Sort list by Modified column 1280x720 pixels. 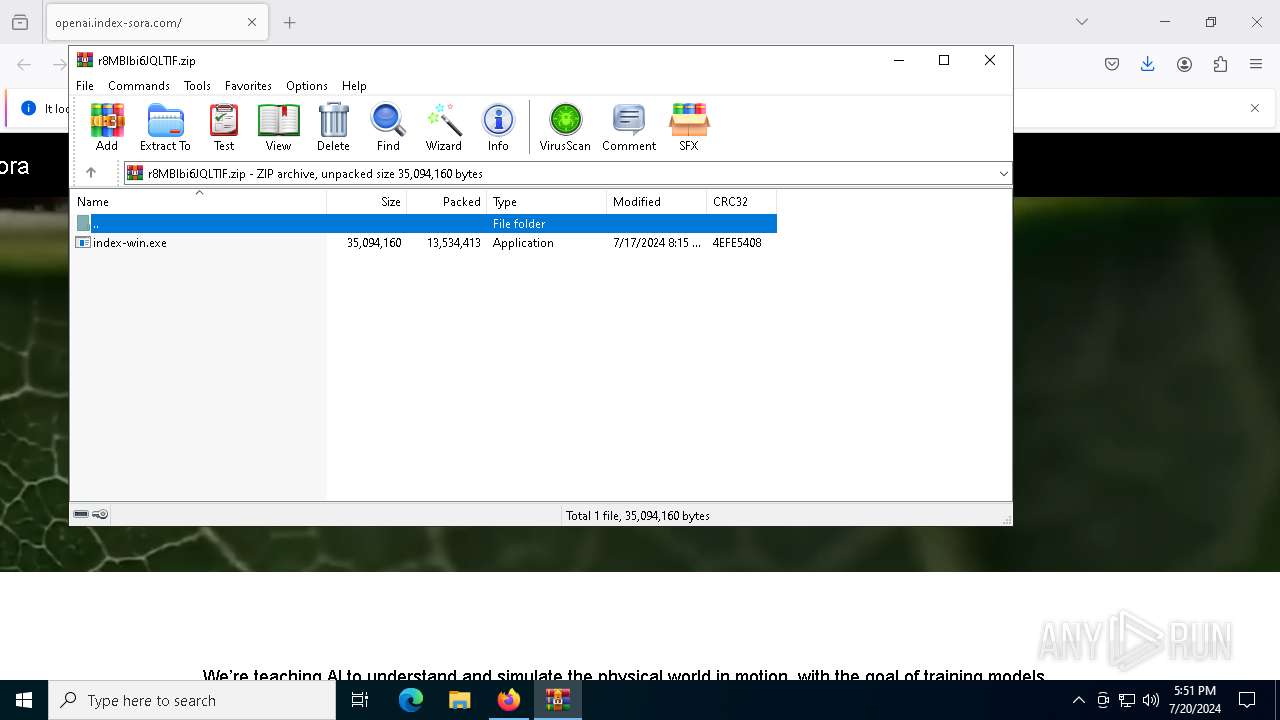(x=656, y=202)
